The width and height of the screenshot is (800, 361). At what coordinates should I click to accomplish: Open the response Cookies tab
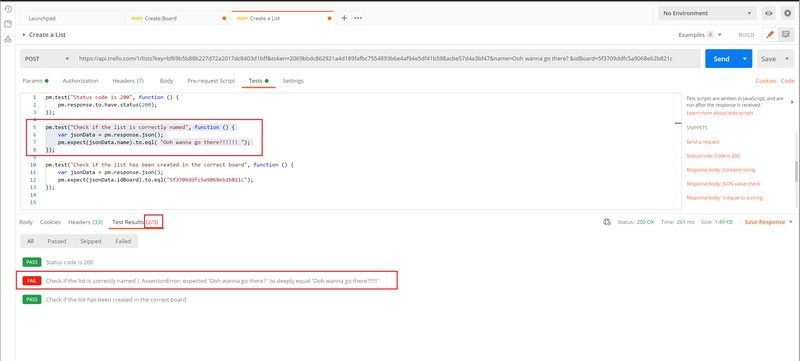pos(50,222)
